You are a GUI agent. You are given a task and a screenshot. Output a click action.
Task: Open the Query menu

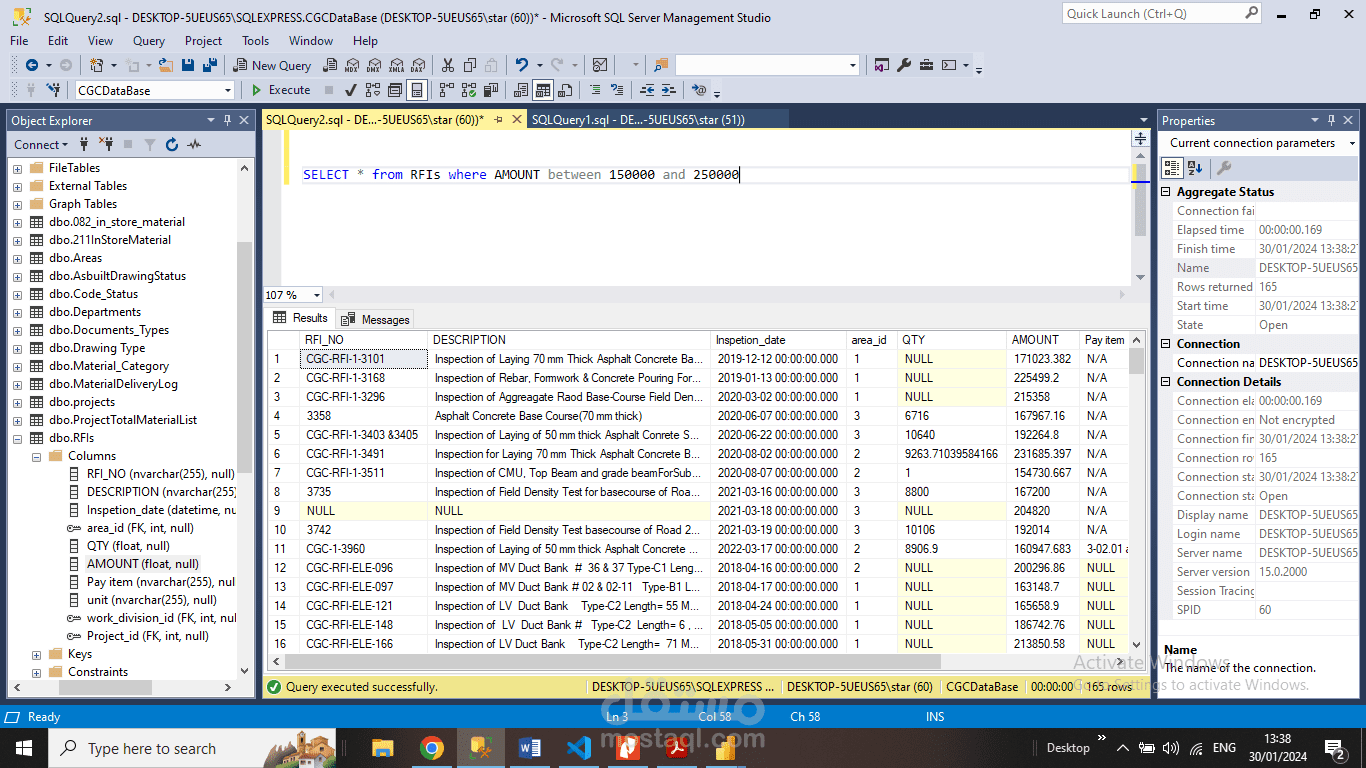[x=149, y=41]
